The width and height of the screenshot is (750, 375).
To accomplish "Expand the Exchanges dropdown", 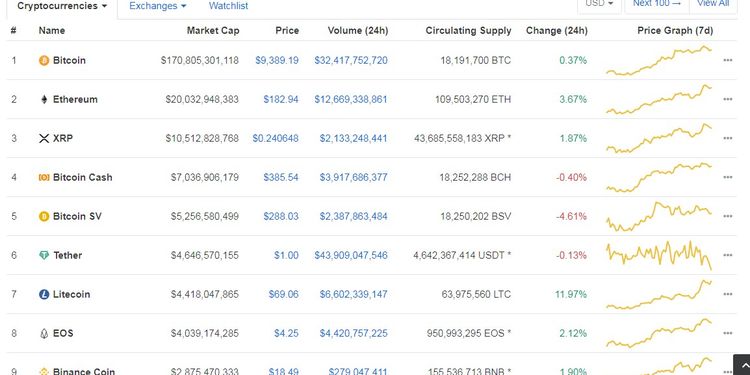I will click(158, 6).
